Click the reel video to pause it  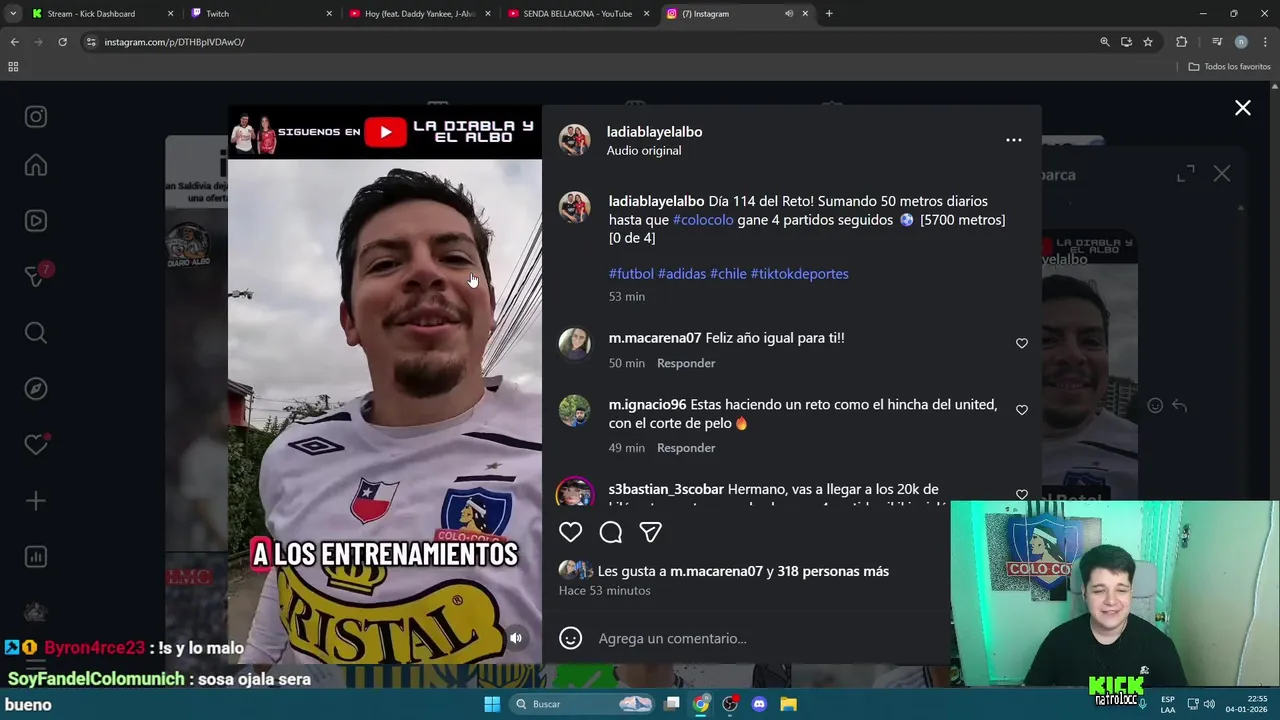tap(385, 385)
